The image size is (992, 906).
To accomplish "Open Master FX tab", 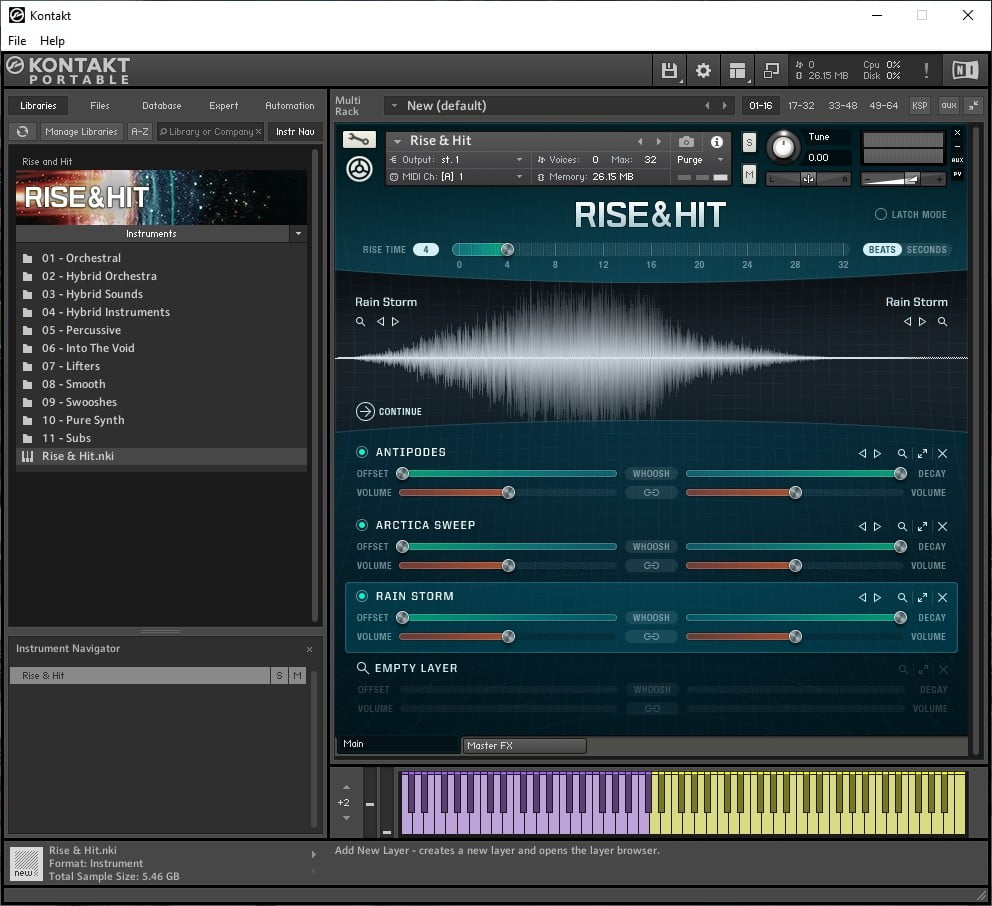I will point(524,745).
